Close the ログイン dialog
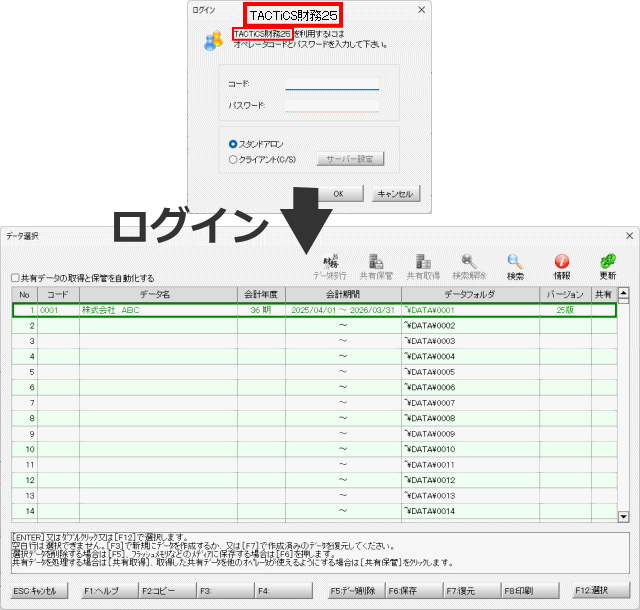Screen dimensions: 640x610 [422, 10]
